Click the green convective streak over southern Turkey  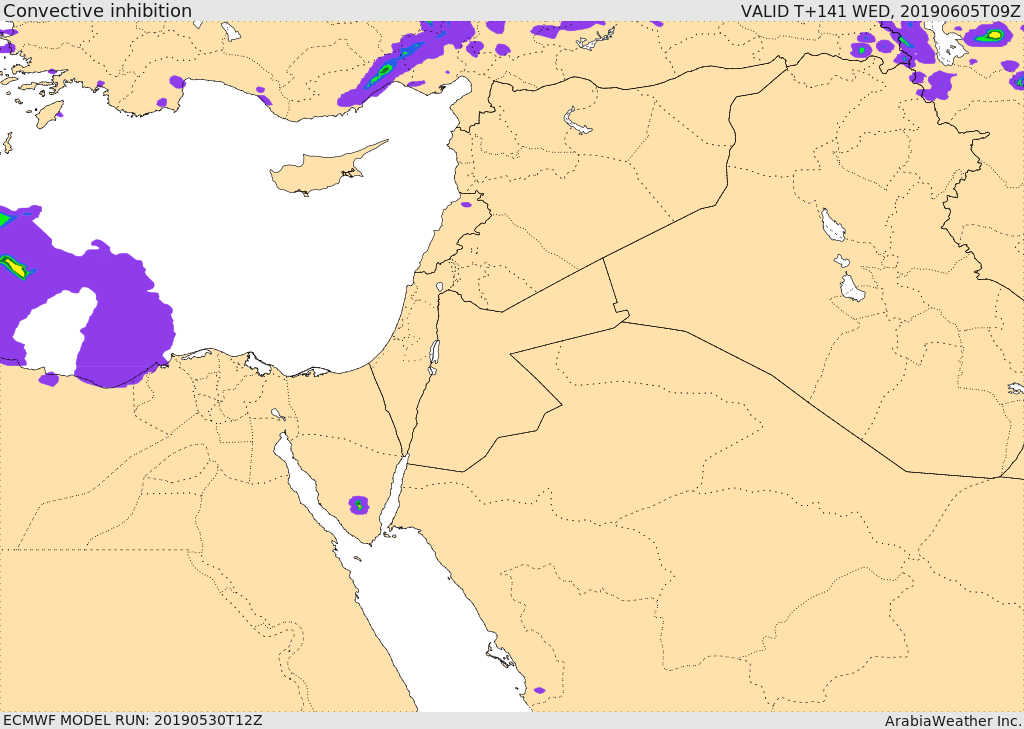(379, 75)
